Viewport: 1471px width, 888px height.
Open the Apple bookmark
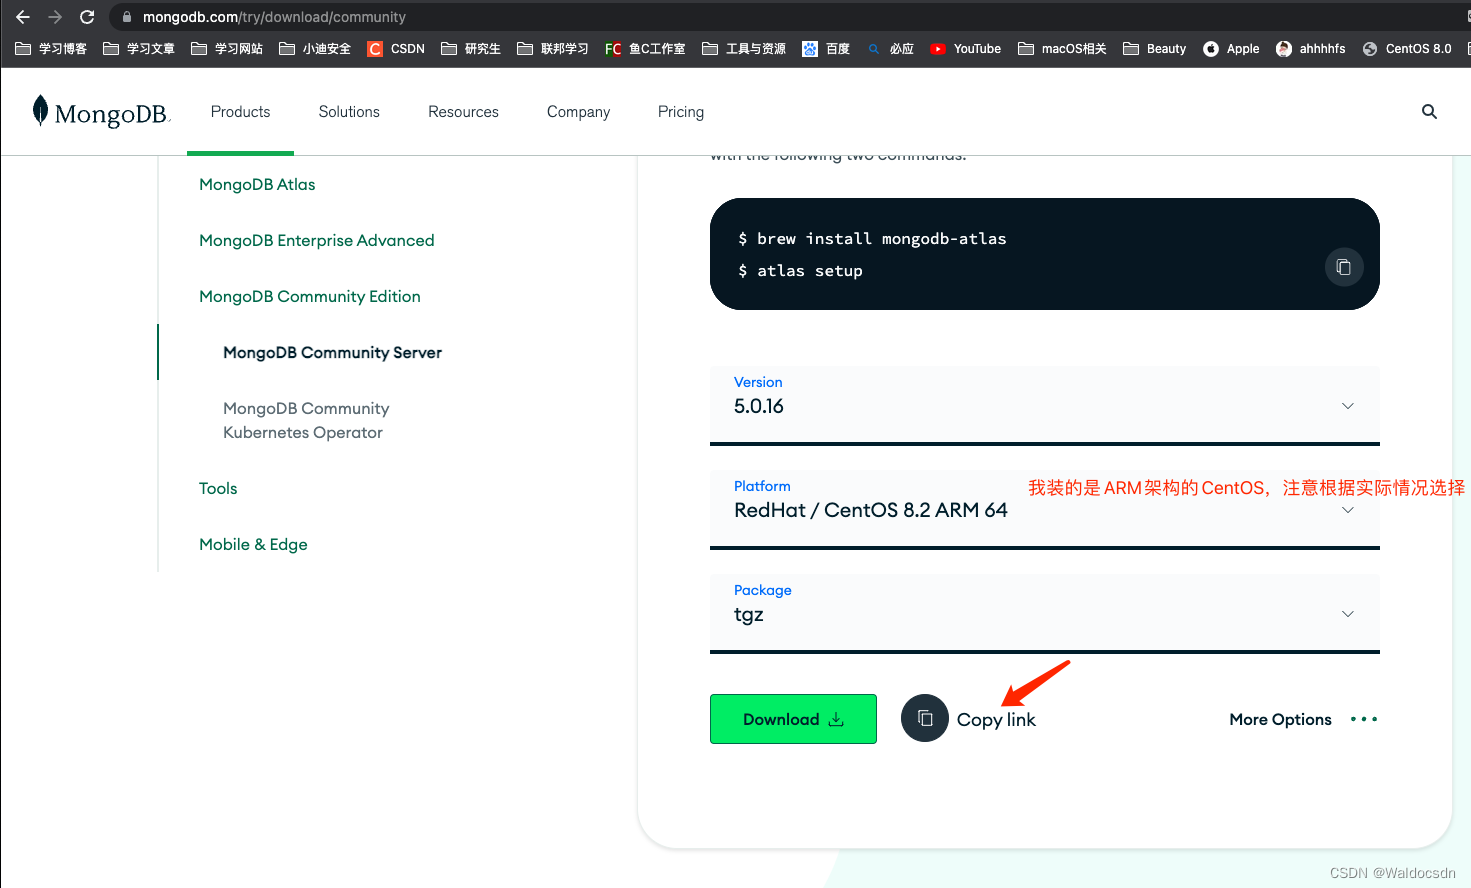(1231, 48)
